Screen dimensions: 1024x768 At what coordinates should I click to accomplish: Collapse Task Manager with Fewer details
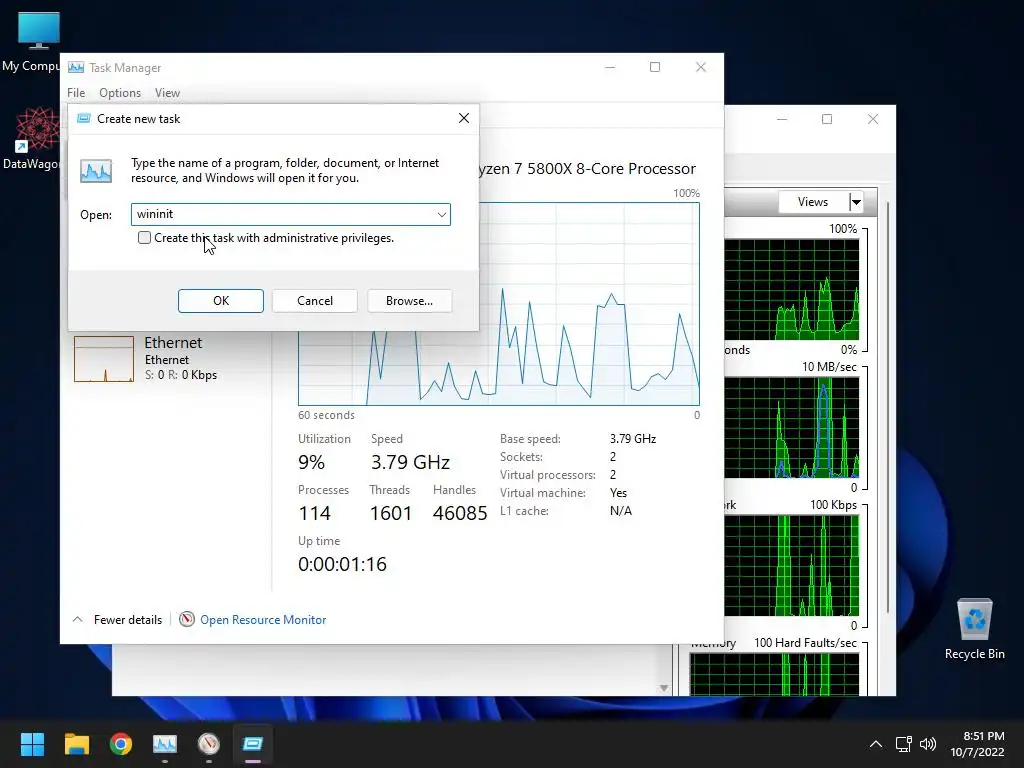click(117, 620)
